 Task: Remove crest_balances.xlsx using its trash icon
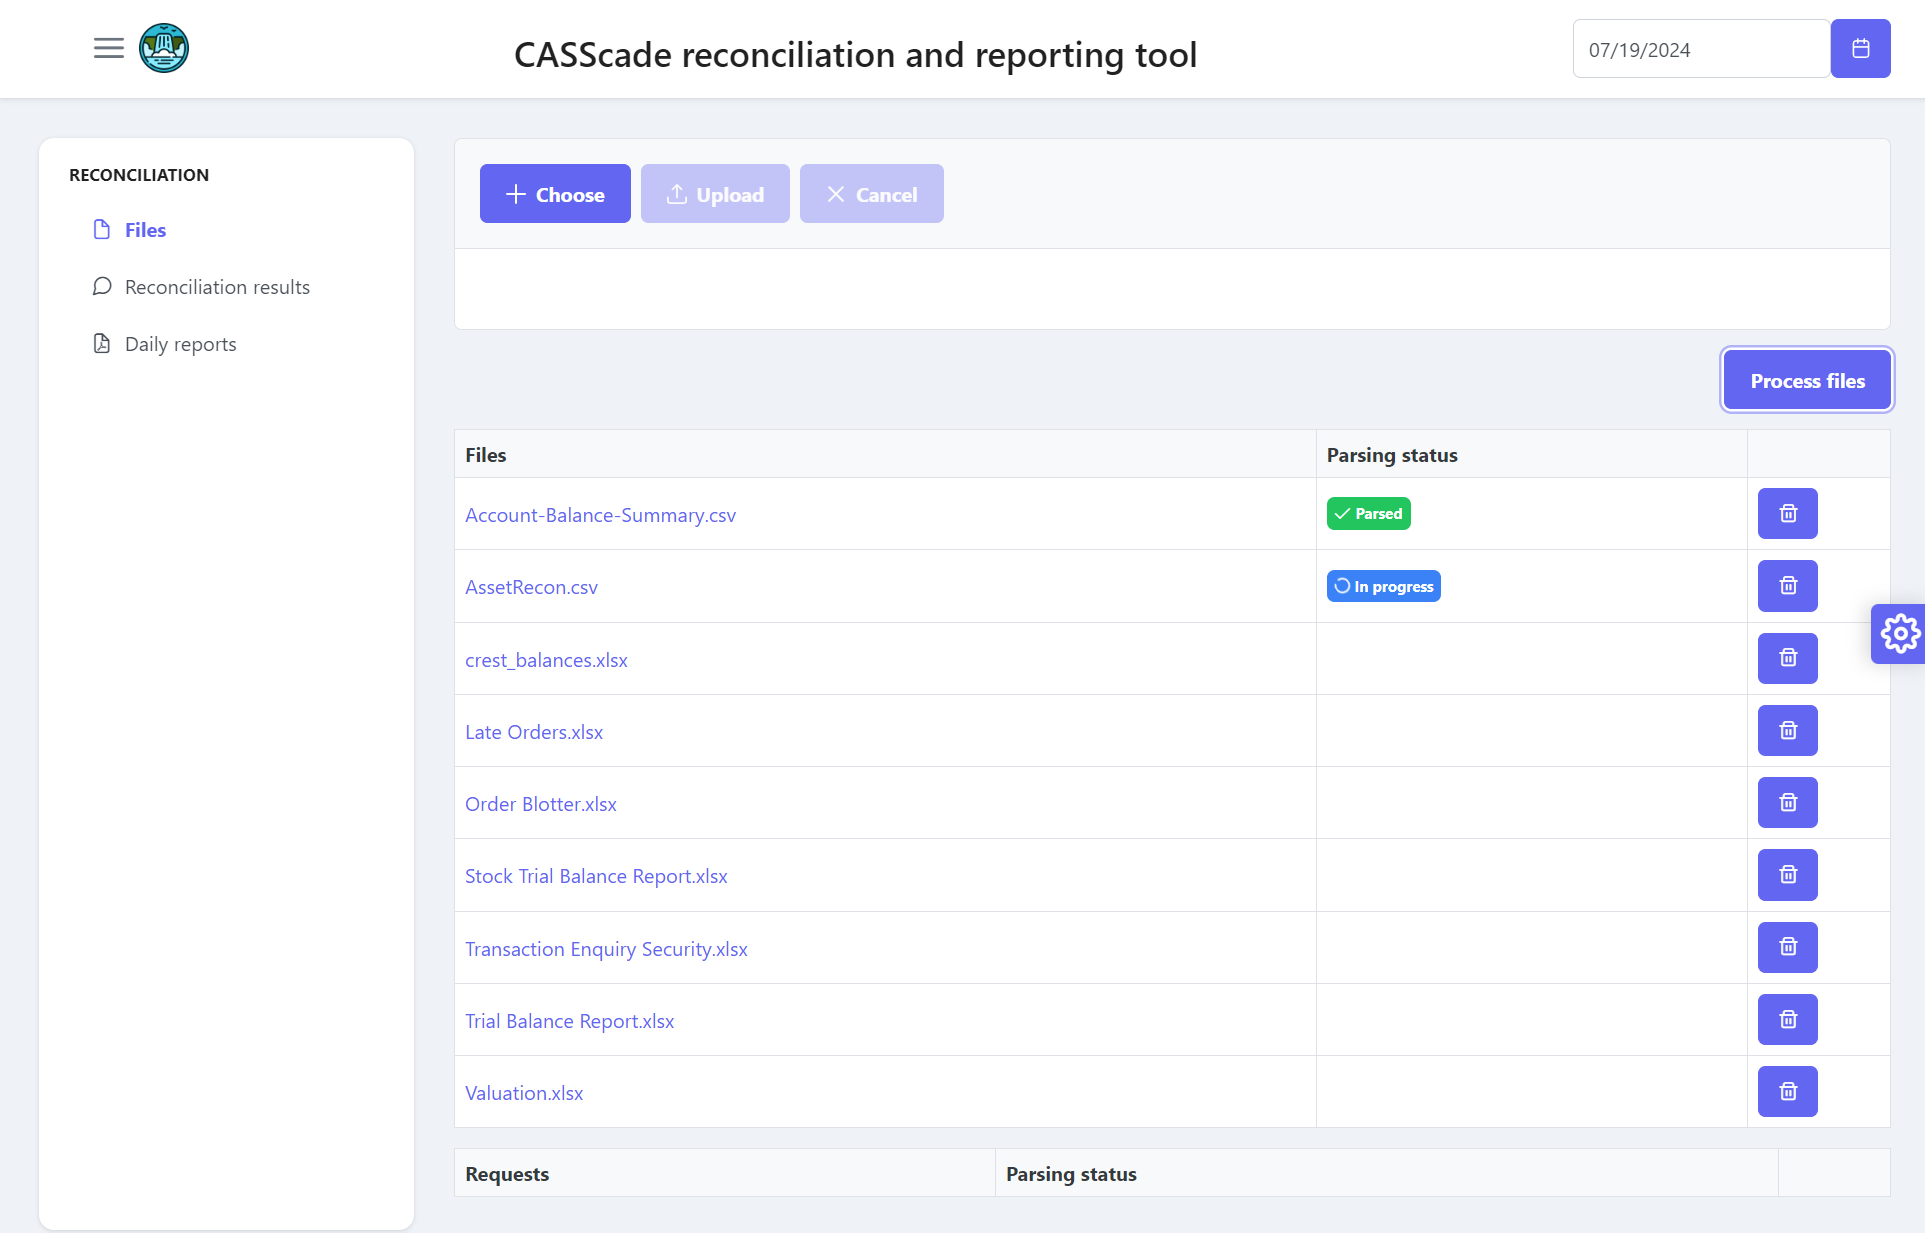tap(1787, 658)
